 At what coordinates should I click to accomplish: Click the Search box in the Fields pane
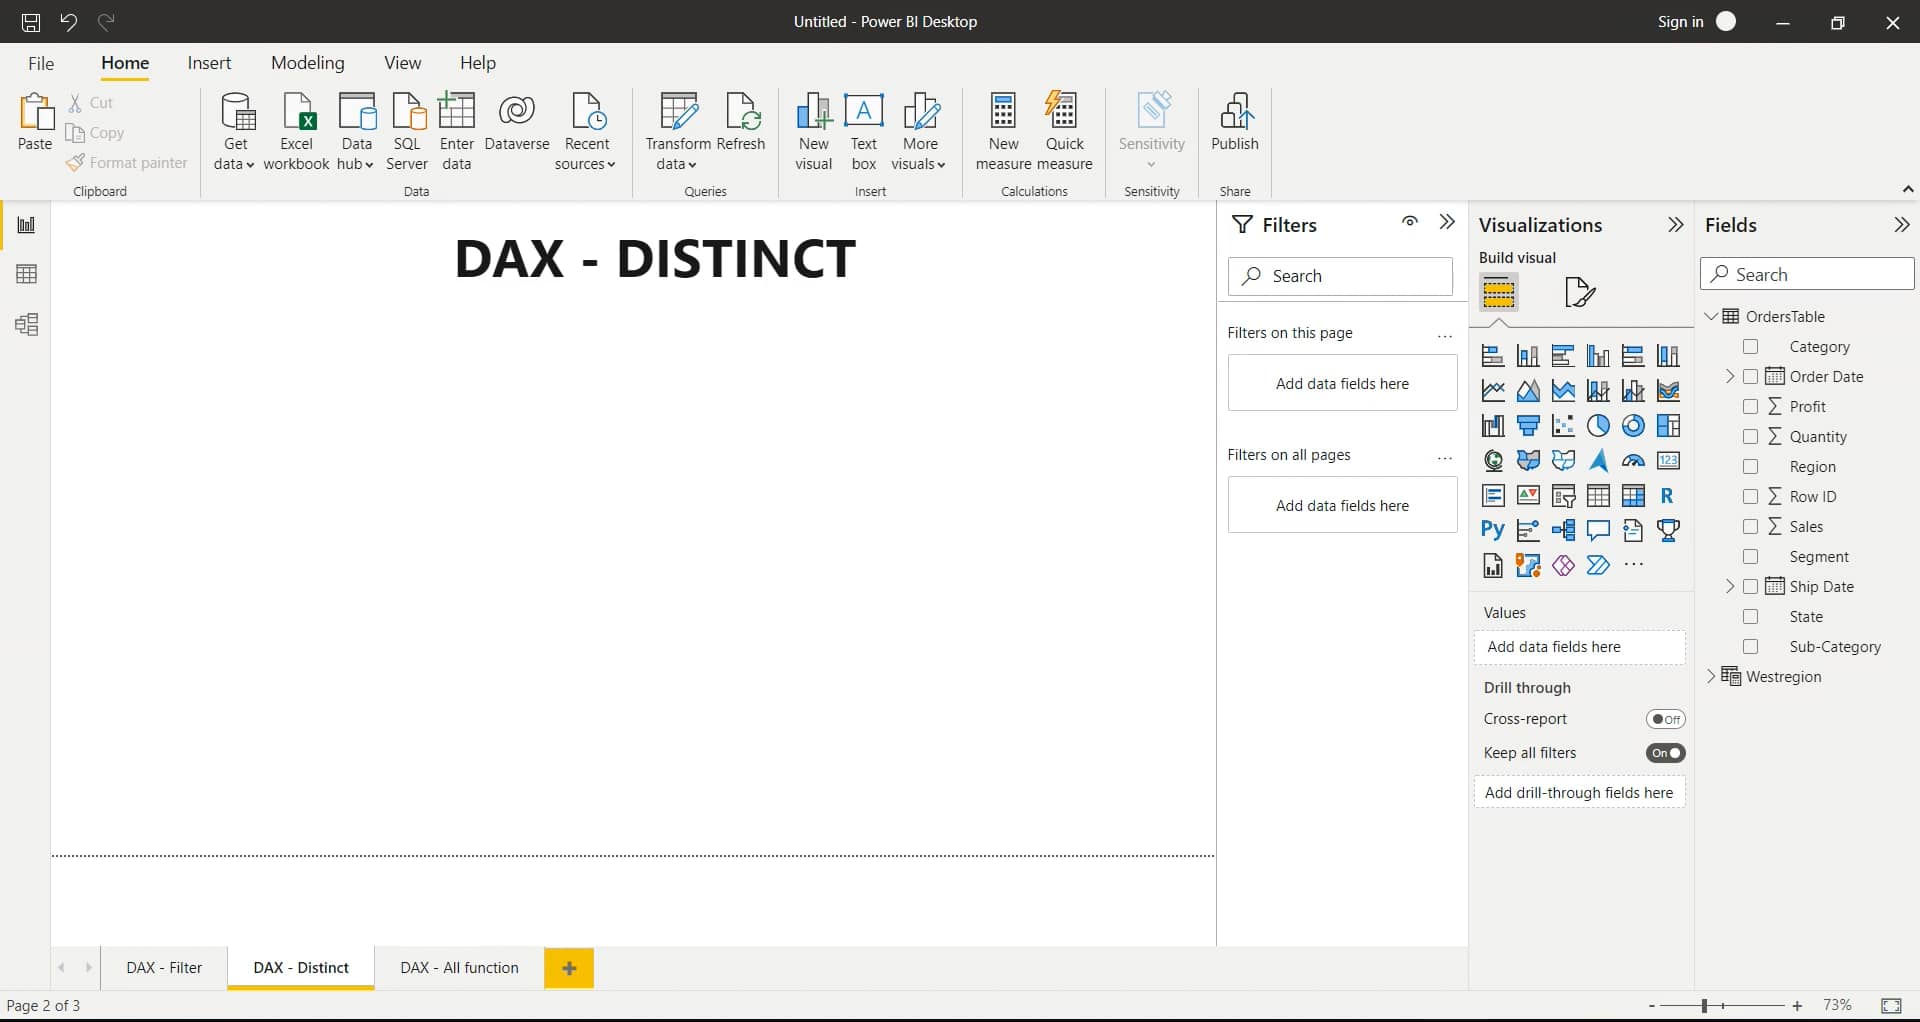point(1806,273)
